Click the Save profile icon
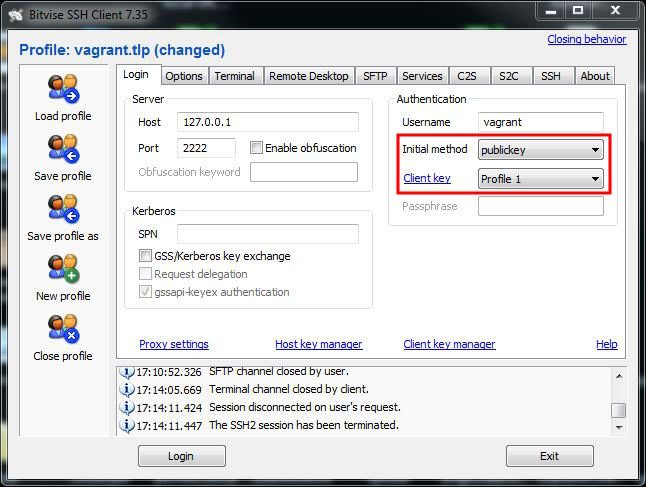This screenshot has height=487, width=646. [x=63, y=148]
